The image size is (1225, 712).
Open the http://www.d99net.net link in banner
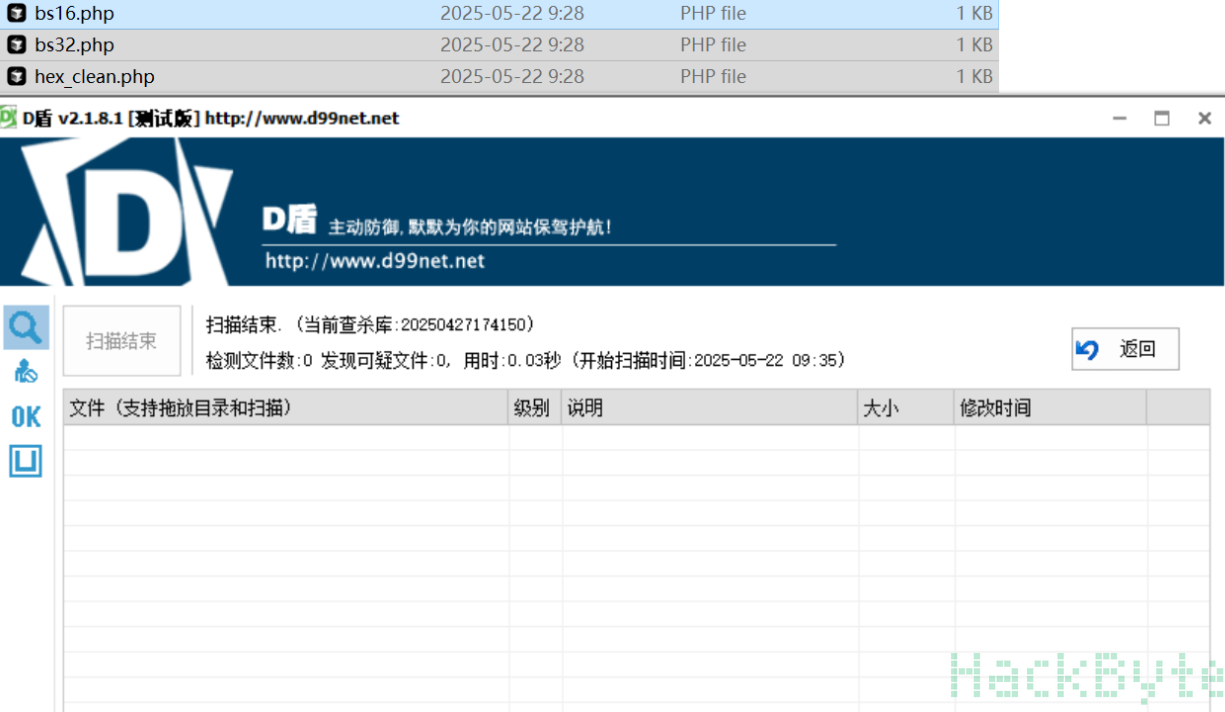click(375, 261)
